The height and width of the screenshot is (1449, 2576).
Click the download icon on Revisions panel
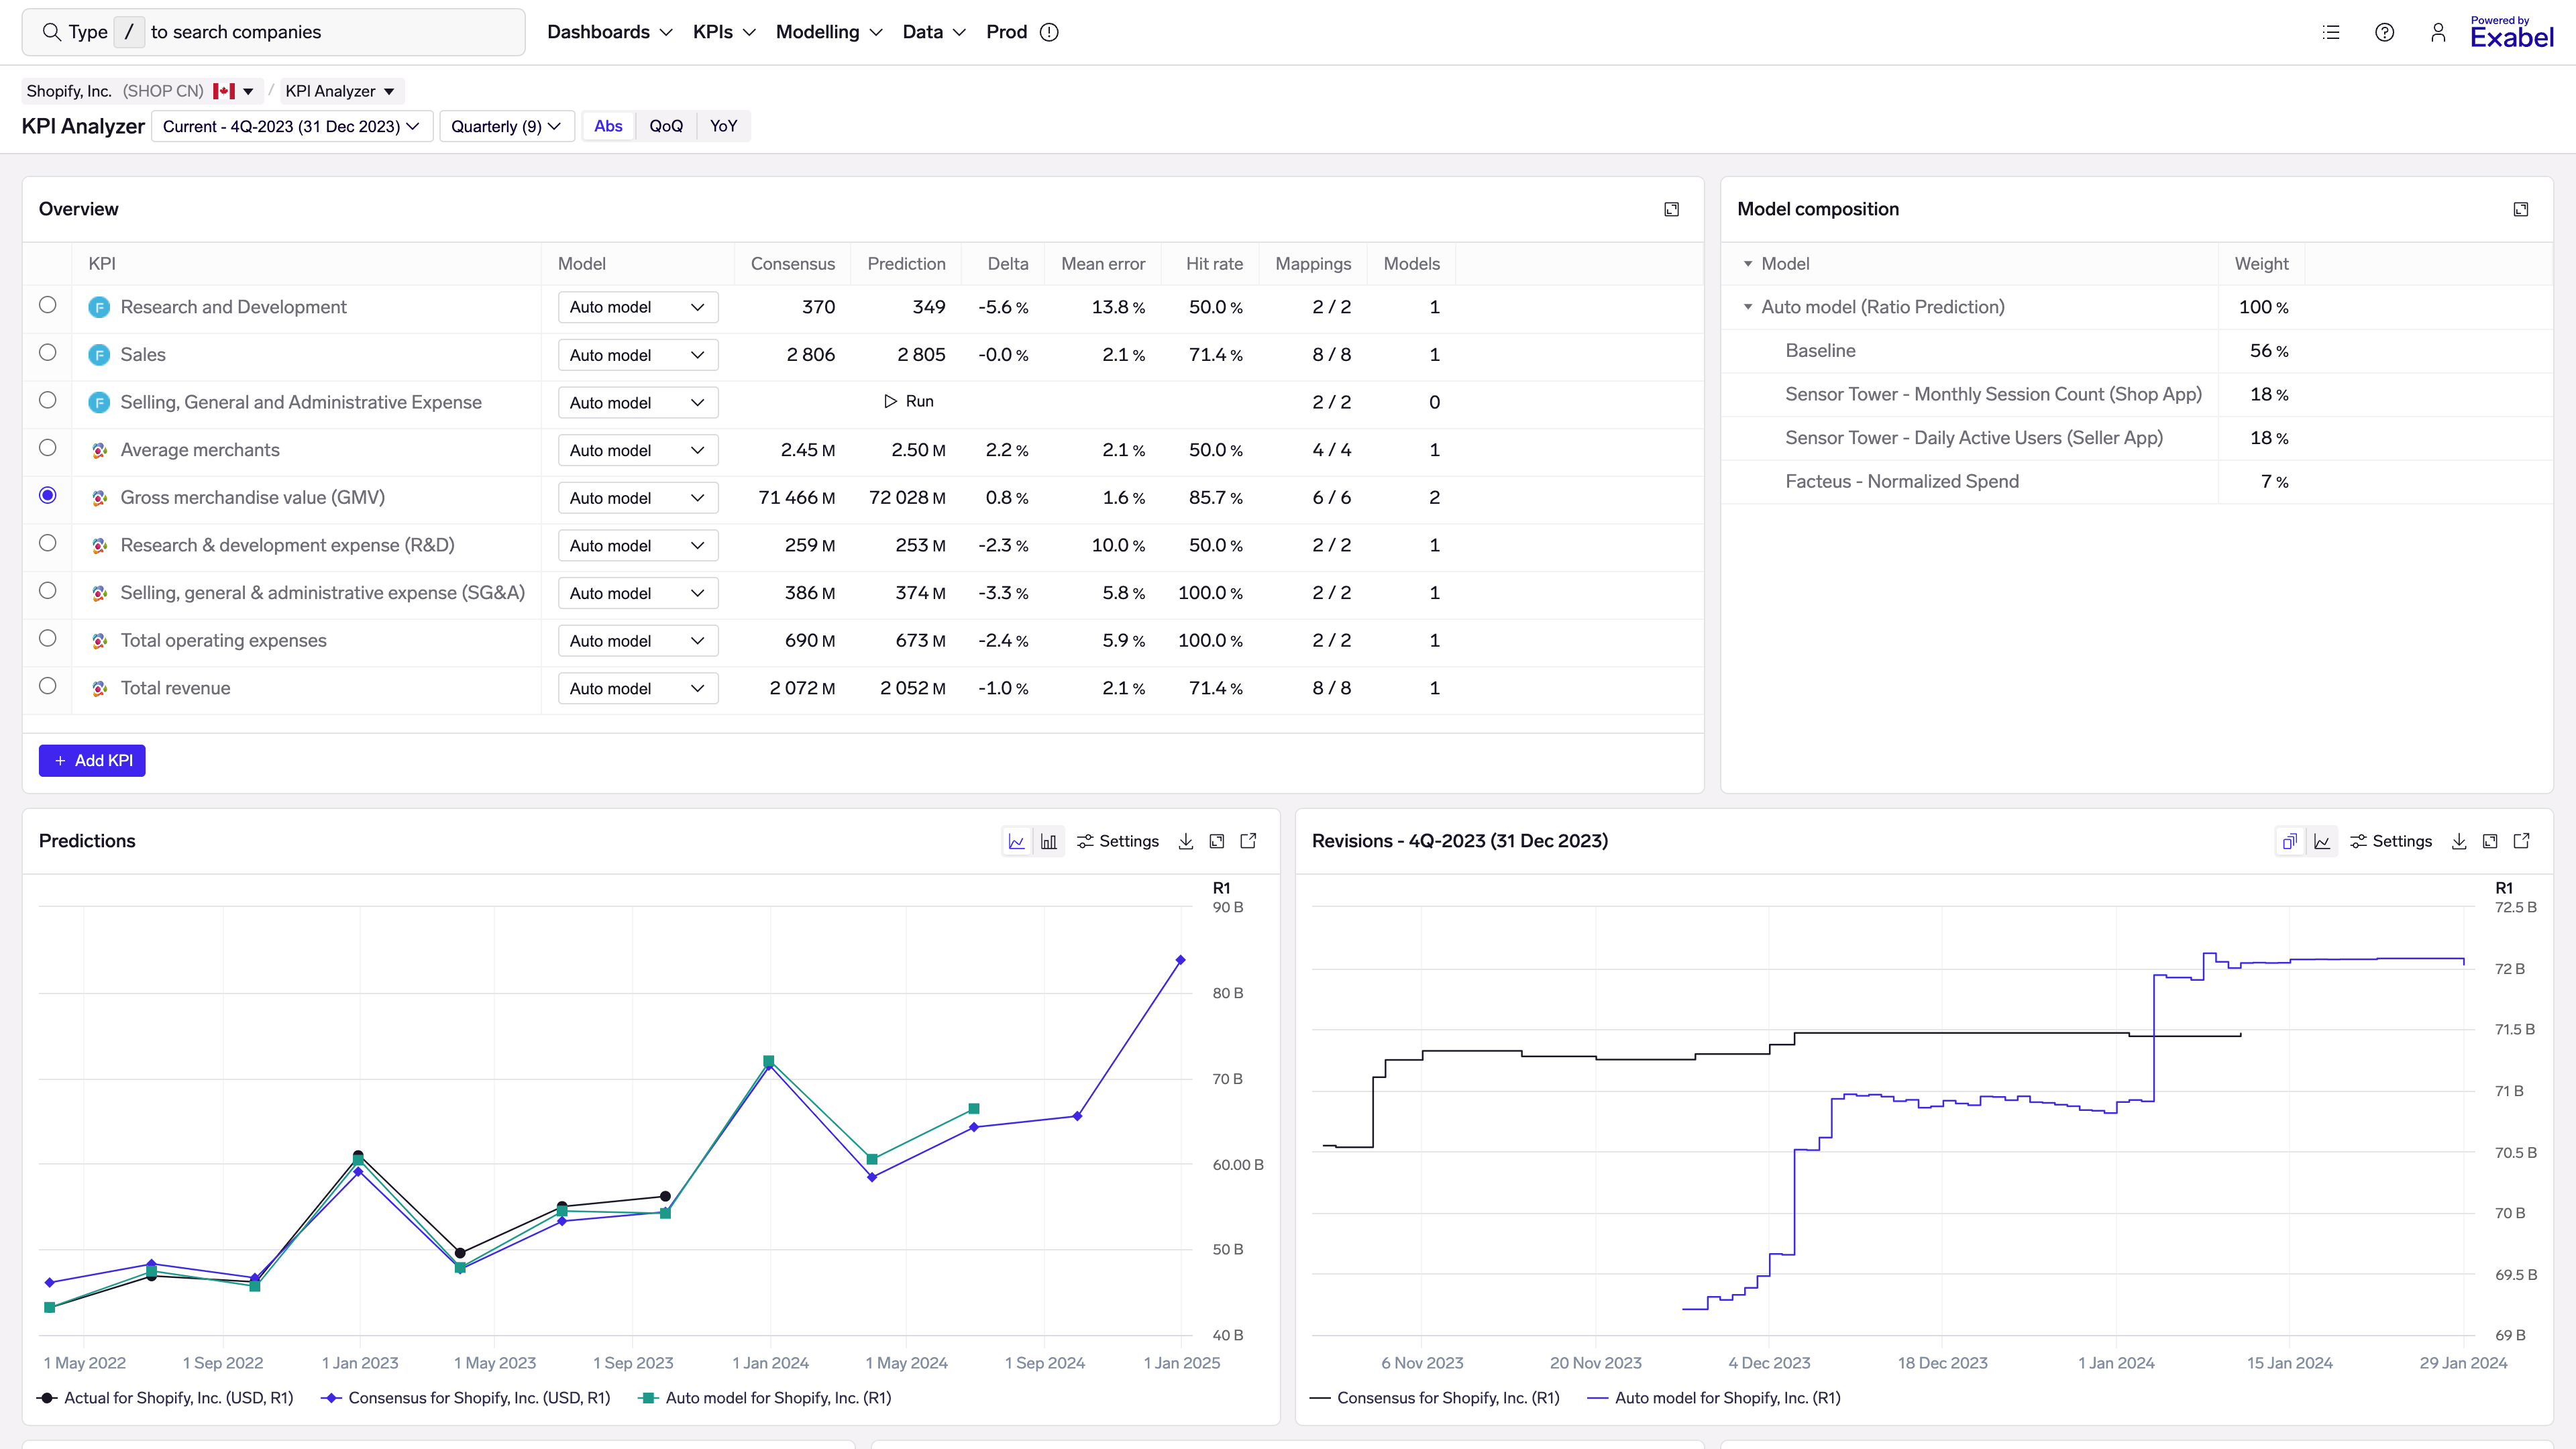point(2459,842)
